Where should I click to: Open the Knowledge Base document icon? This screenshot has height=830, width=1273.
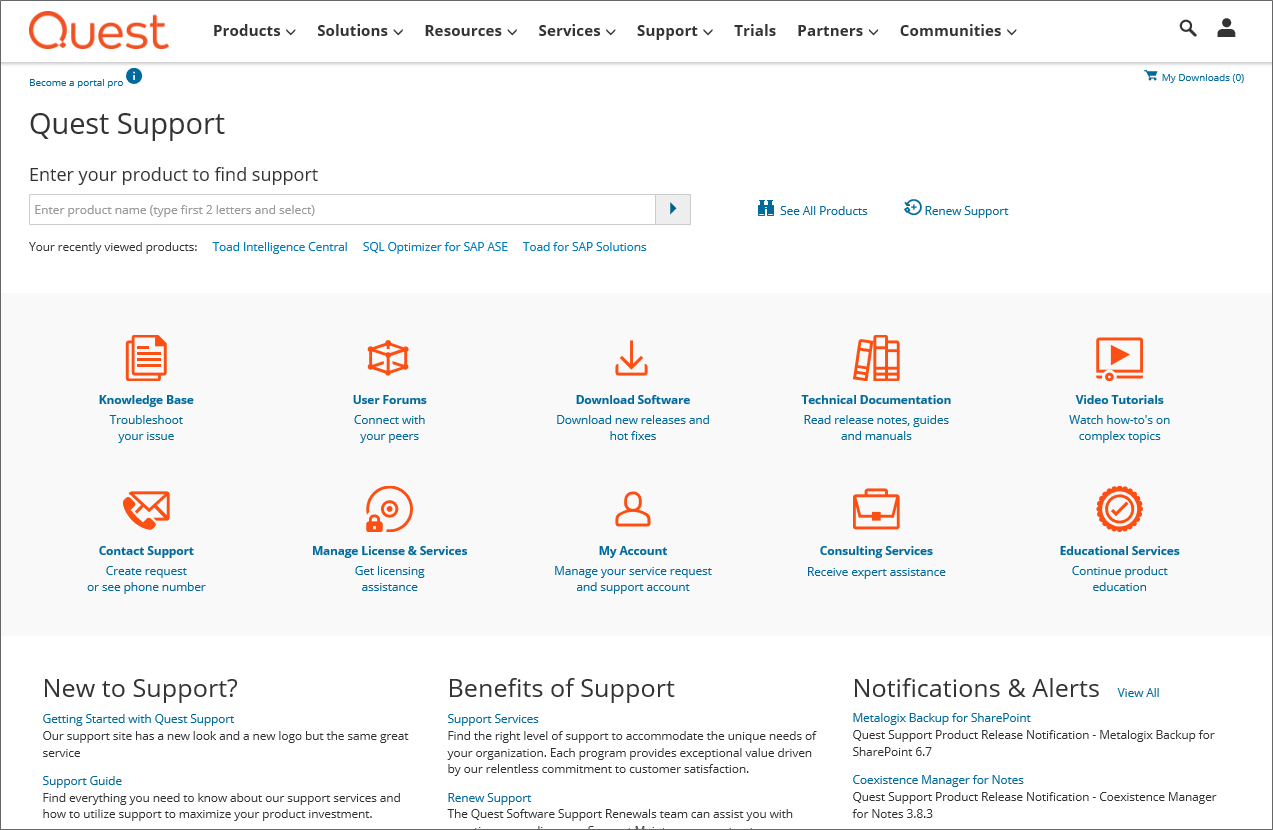146,358
